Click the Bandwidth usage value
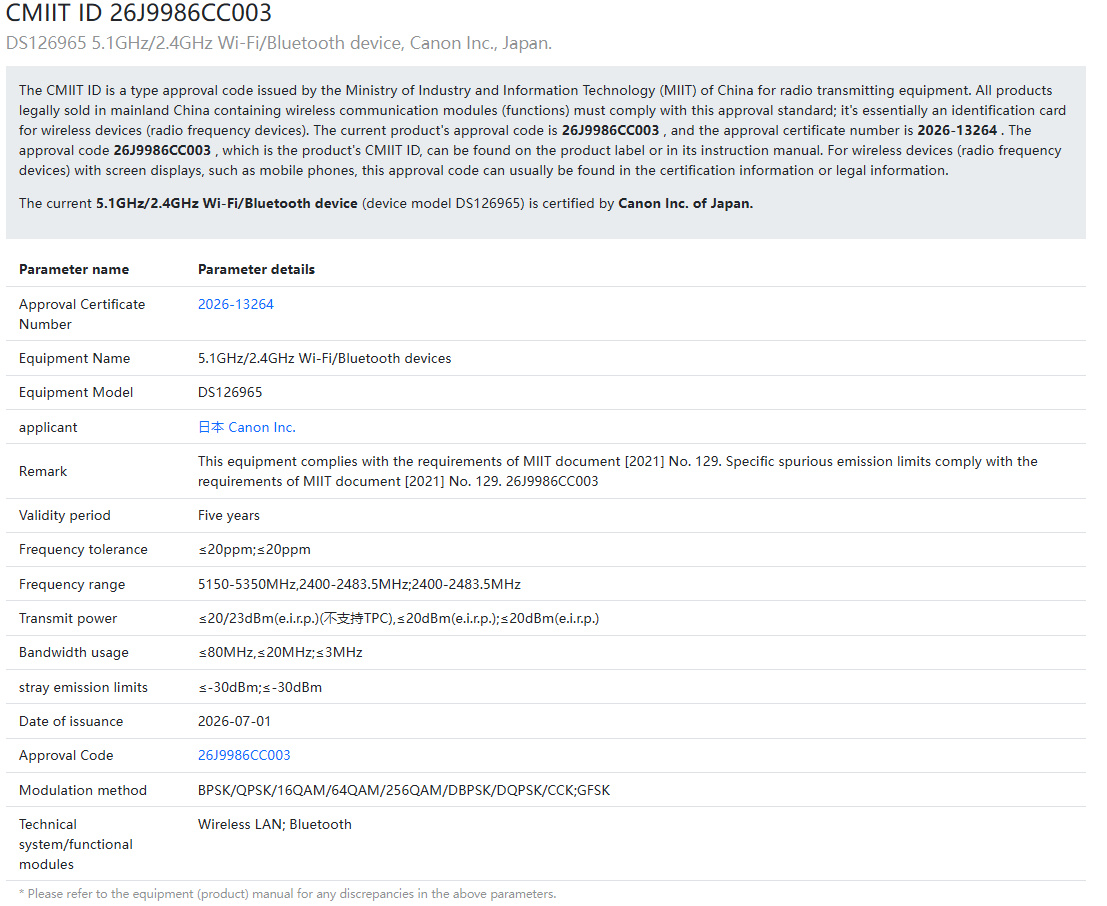Viewport: 1107px width, 906px height. [280, 652]
